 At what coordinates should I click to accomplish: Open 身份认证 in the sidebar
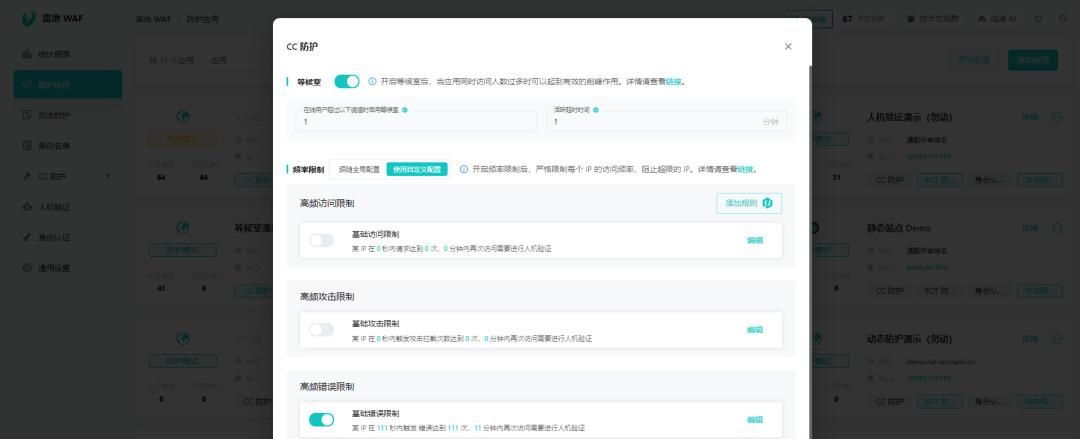[x=68, y=237]
